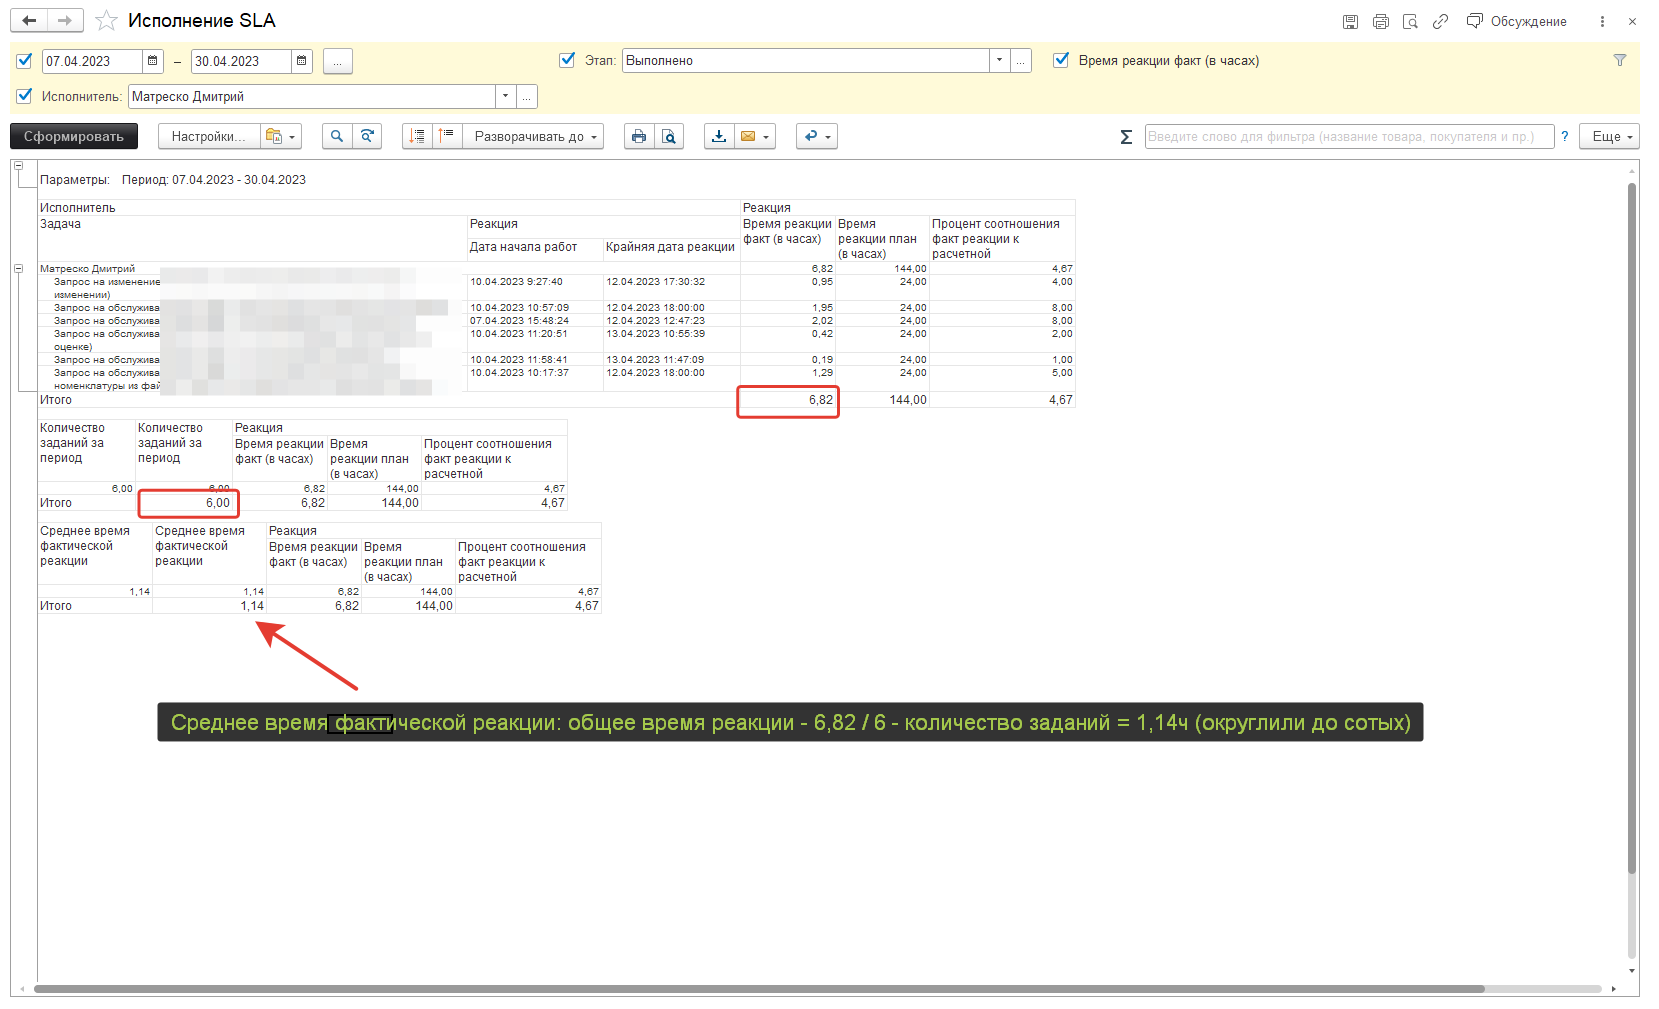Image resolution: width=1659 pixels, height=1009 pixels.
Task: Open print preview from the report toolbar
Action: pos(669,137)
